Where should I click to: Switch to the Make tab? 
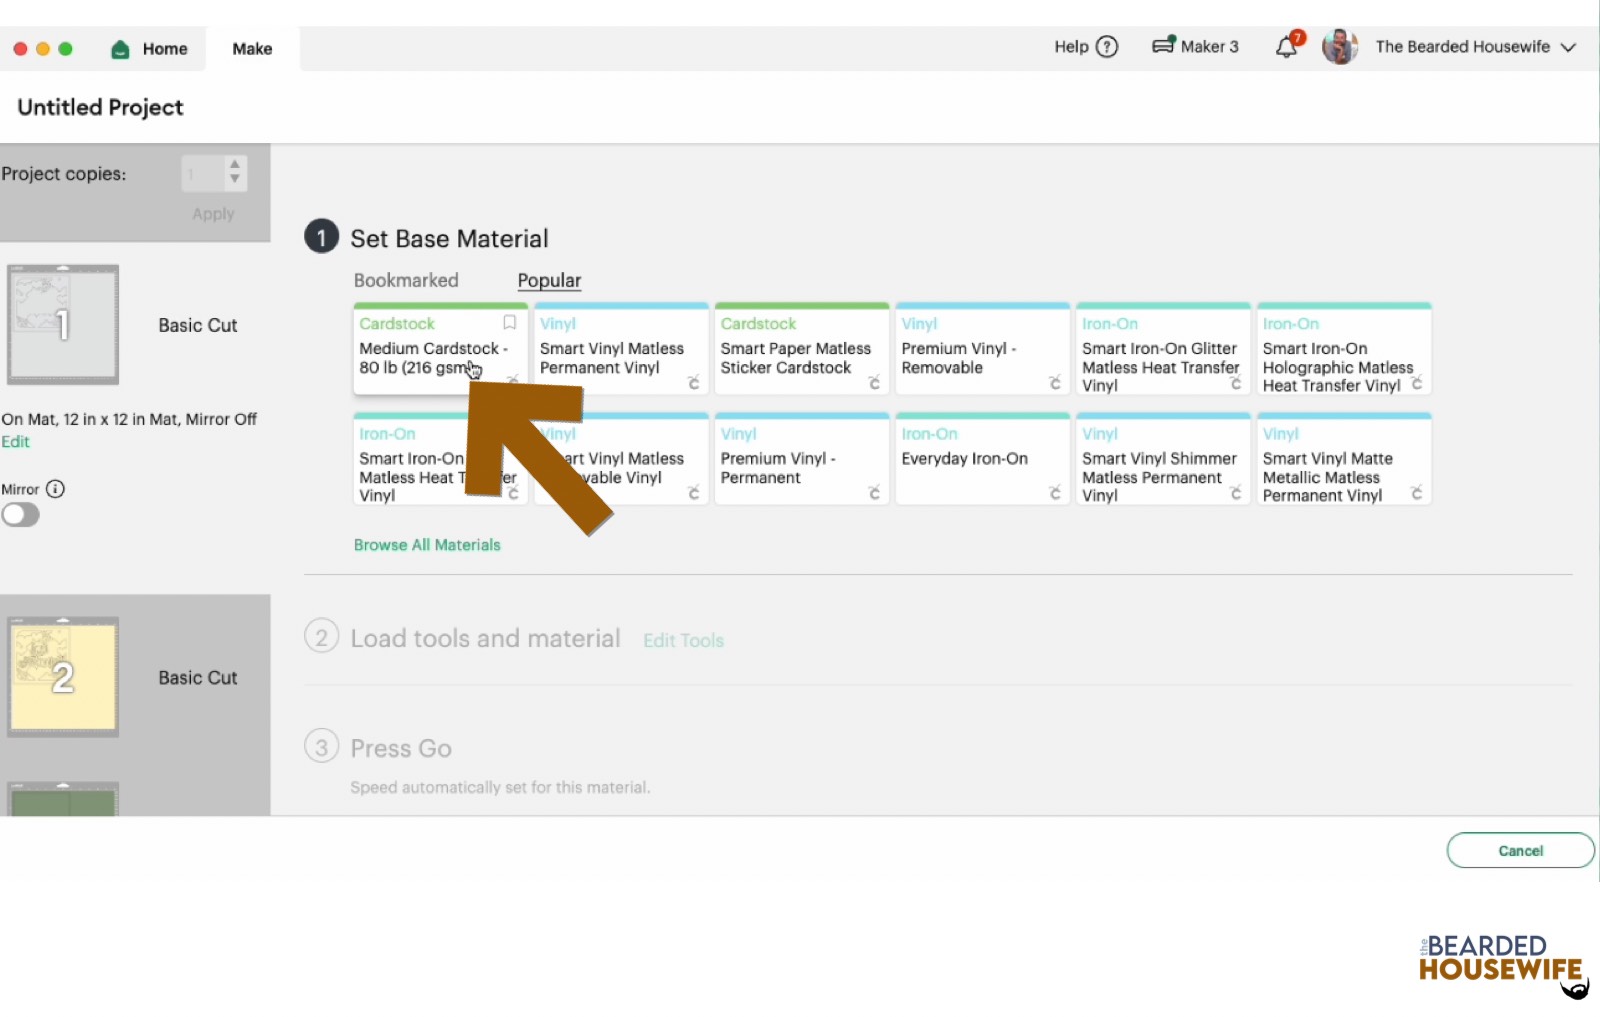pos(251,48)
